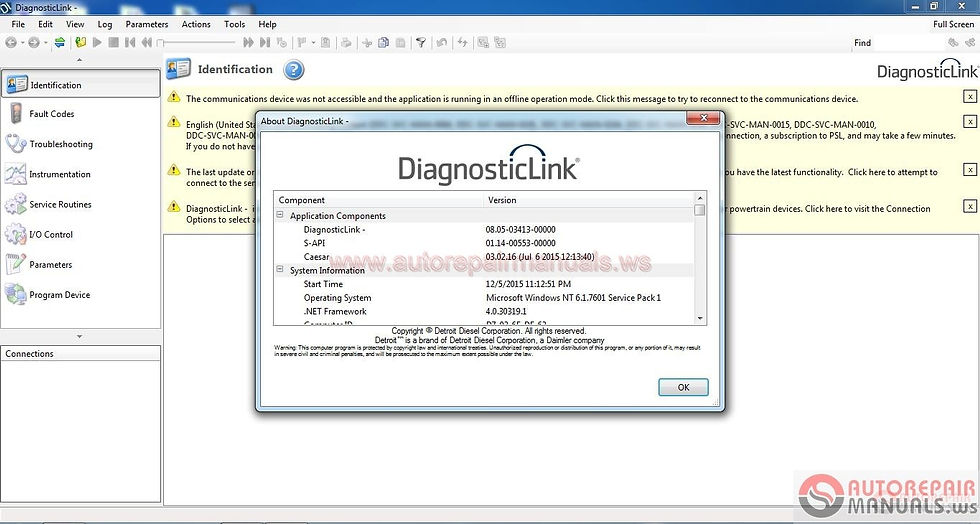Open the Parameters menu
The height and width of the screenshot is (524, 980).
point(147,24)
